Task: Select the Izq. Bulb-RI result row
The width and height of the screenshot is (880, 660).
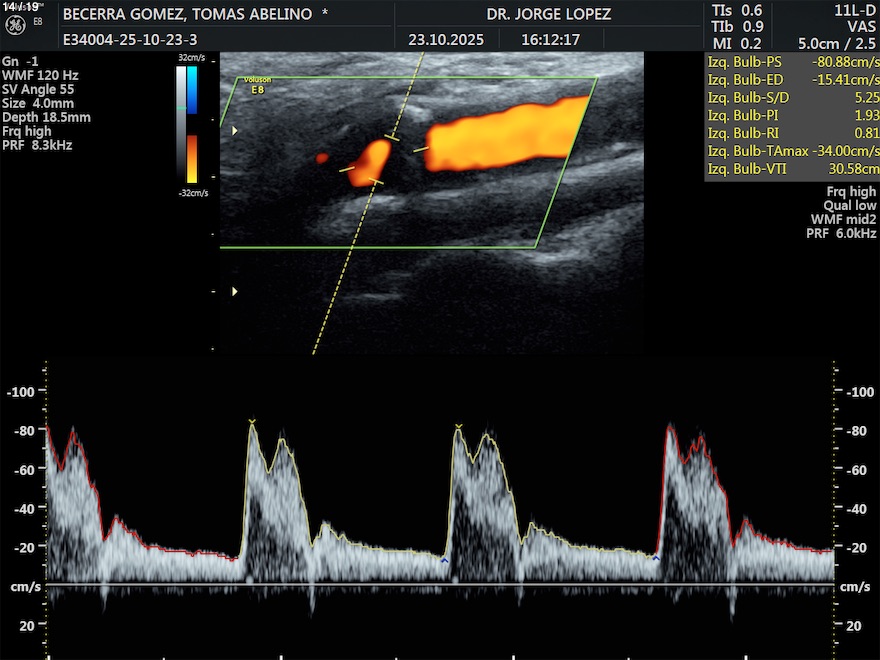Action: 791,134
